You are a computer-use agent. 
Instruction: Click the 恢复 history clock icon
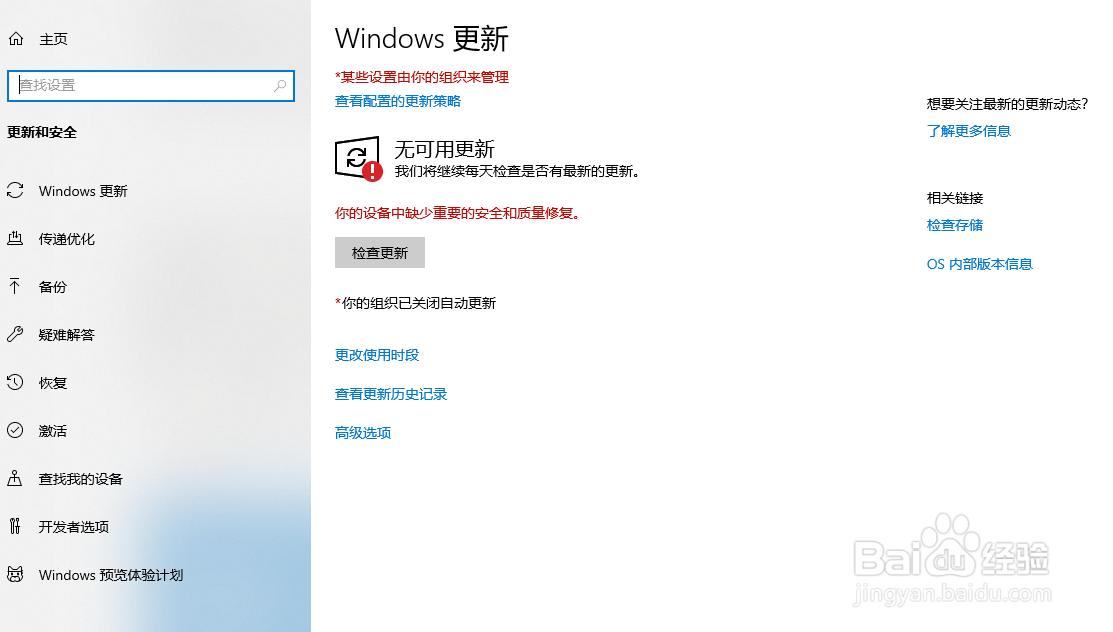click(15, 383)
